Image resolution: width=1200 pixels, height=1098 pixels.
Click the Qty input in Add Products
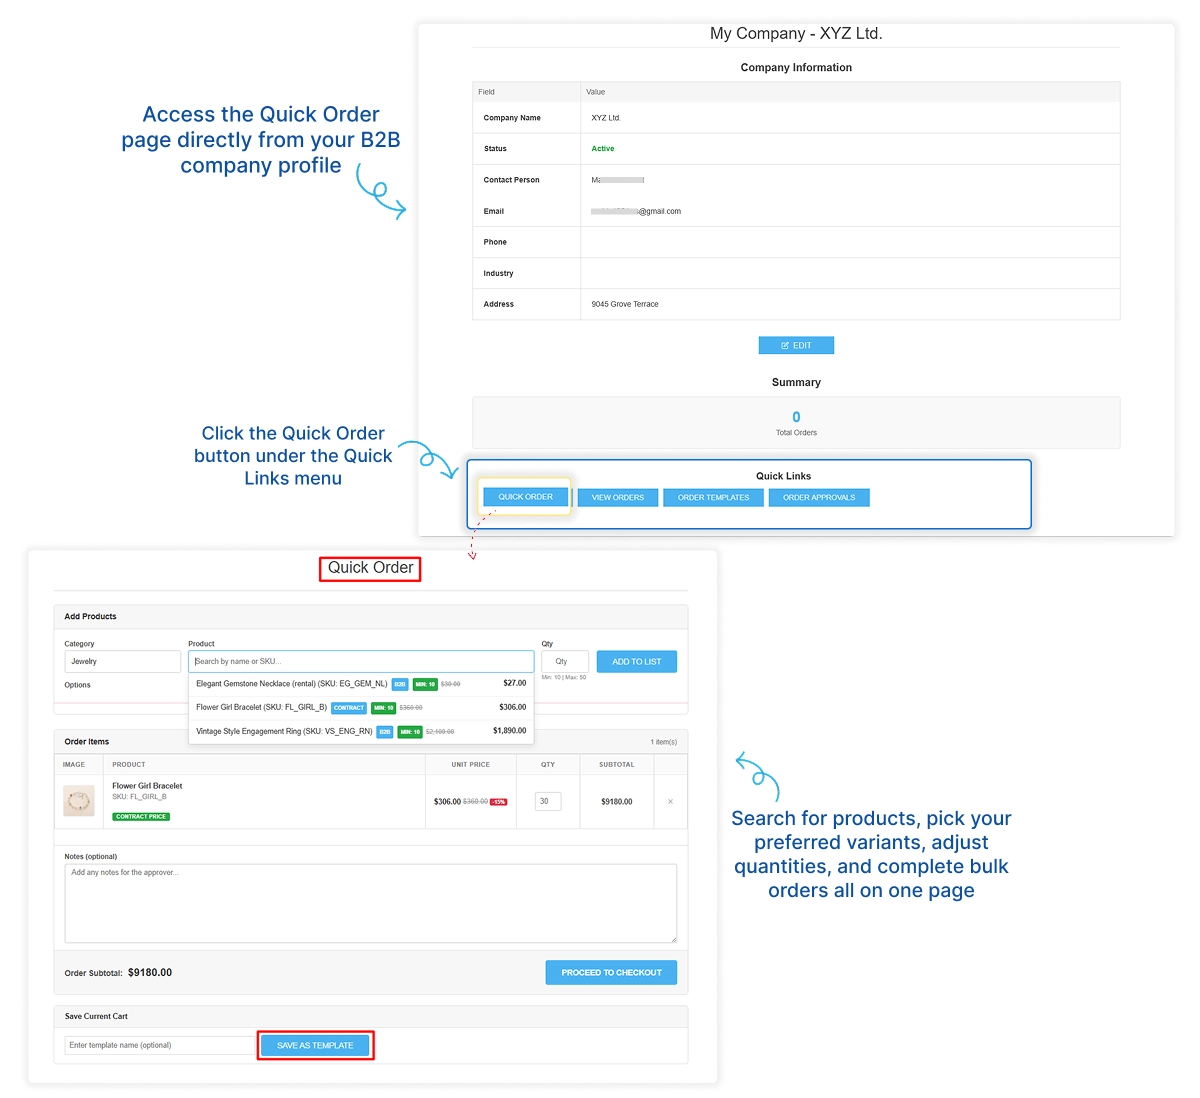[x=564, y=661]
